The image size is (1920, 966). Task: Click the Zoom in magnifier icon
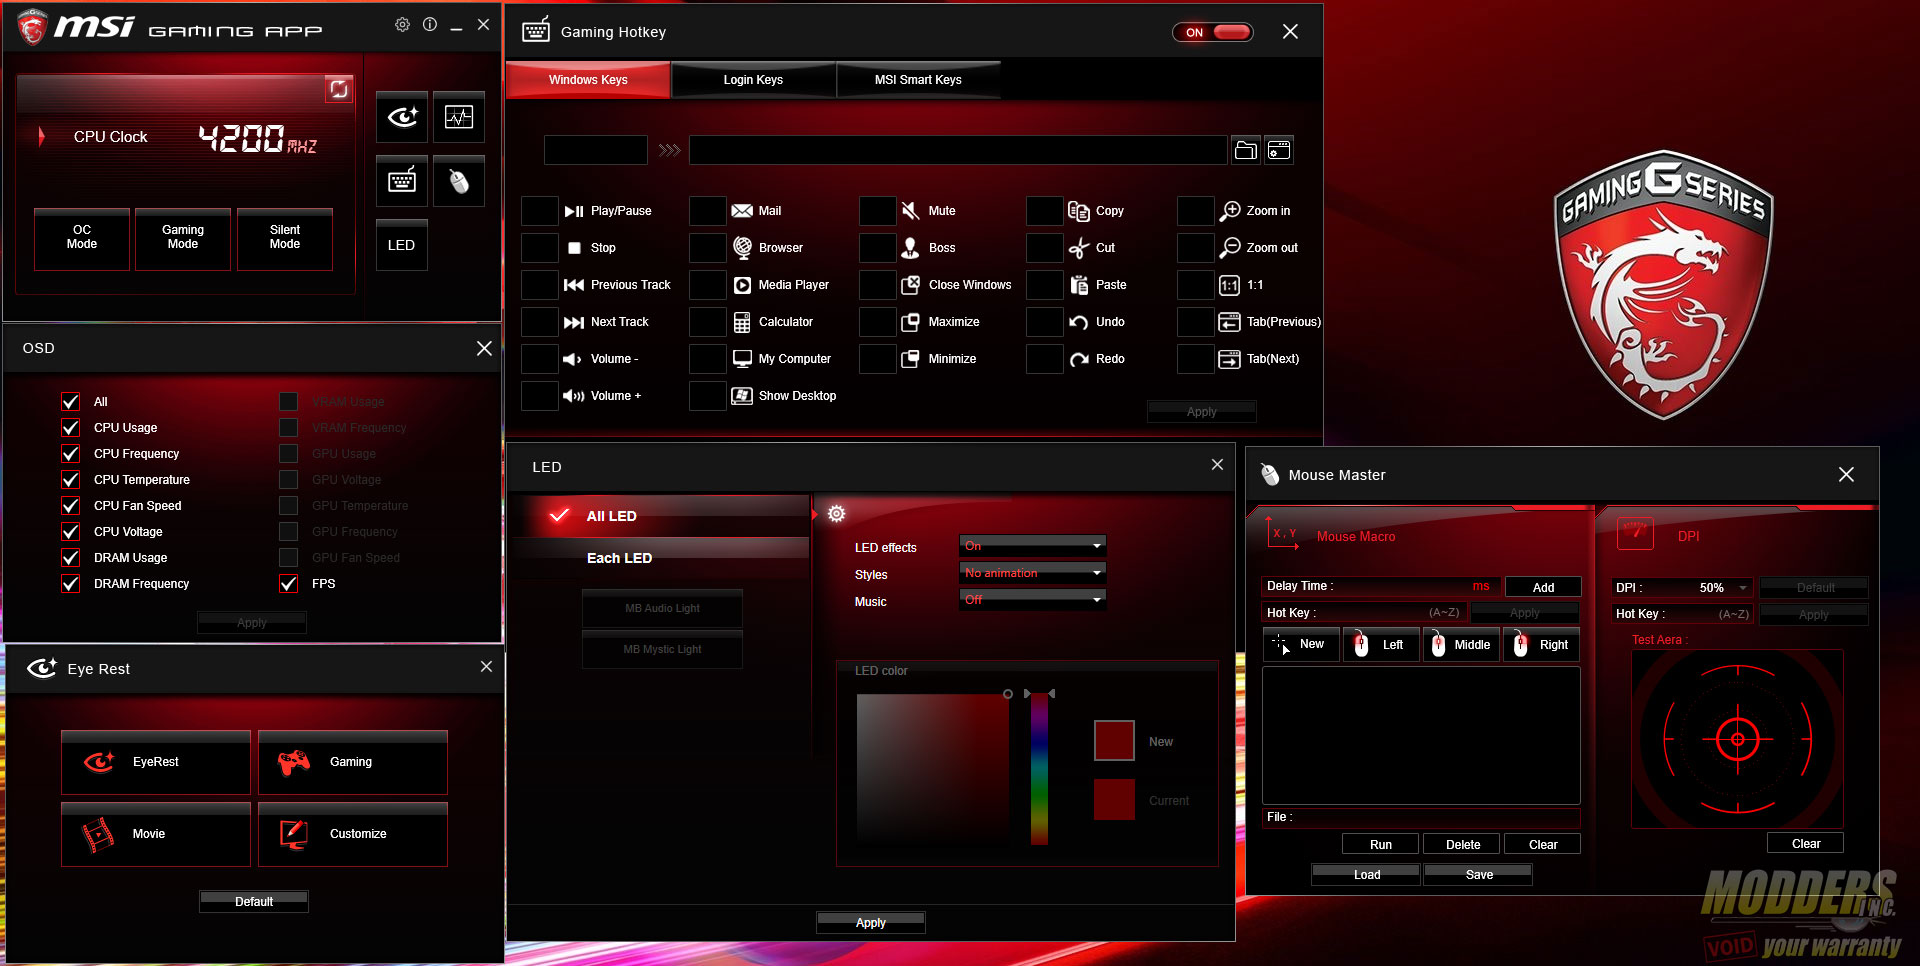coord(1230,211)
